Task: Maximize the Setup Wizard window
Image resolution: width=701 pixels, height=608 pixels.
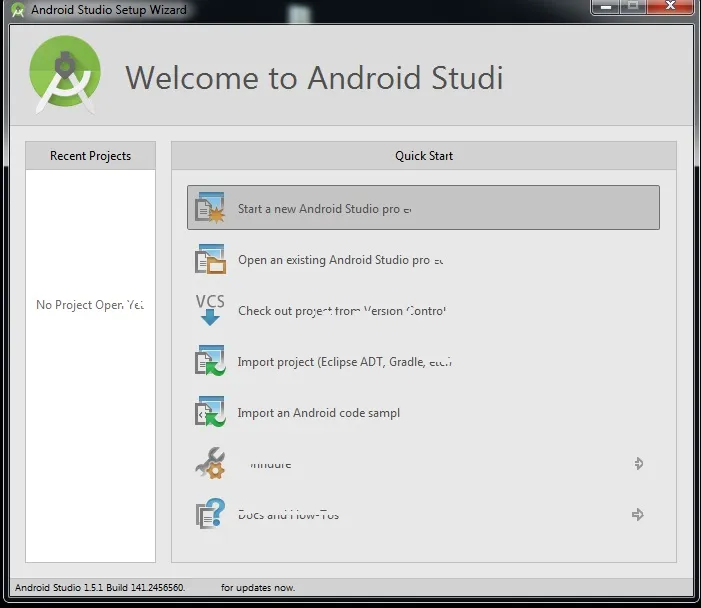Action: click(633, 6)
